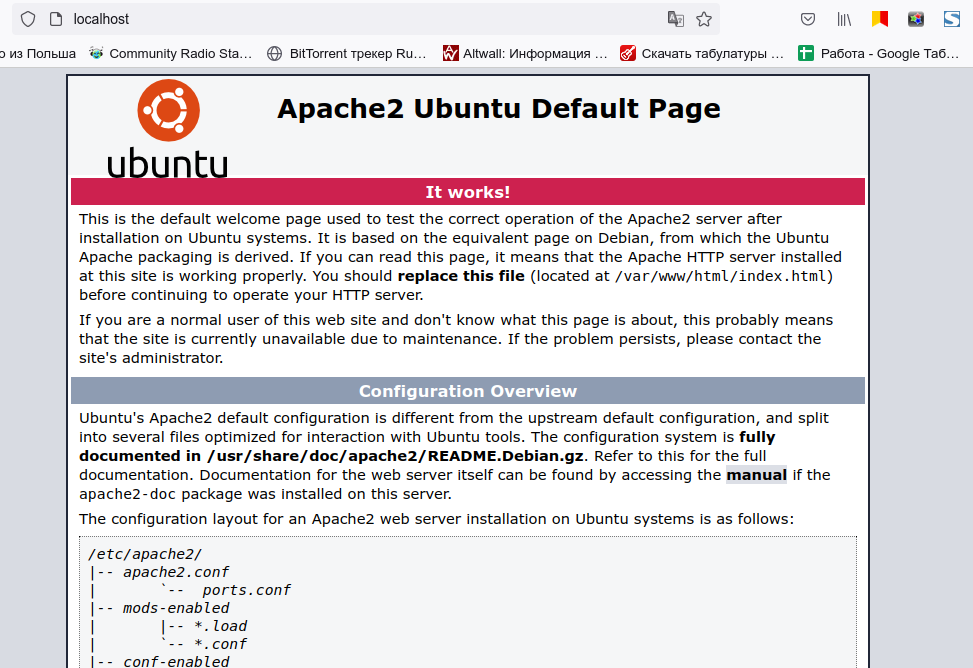Click the Community Radio bookmark favicon
973x668 pixels.
coord(96,53)
